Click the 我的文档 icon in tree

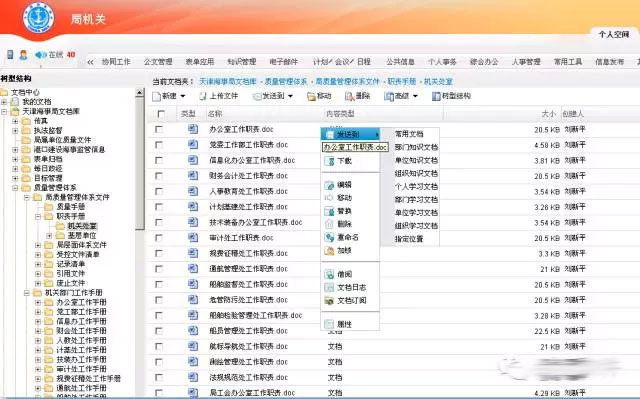[16, 102]
